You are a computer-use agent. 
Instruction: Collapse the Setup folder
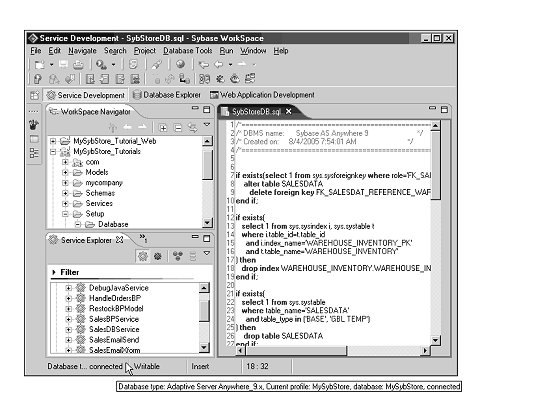pyautogui.click(x=65, y=214)
